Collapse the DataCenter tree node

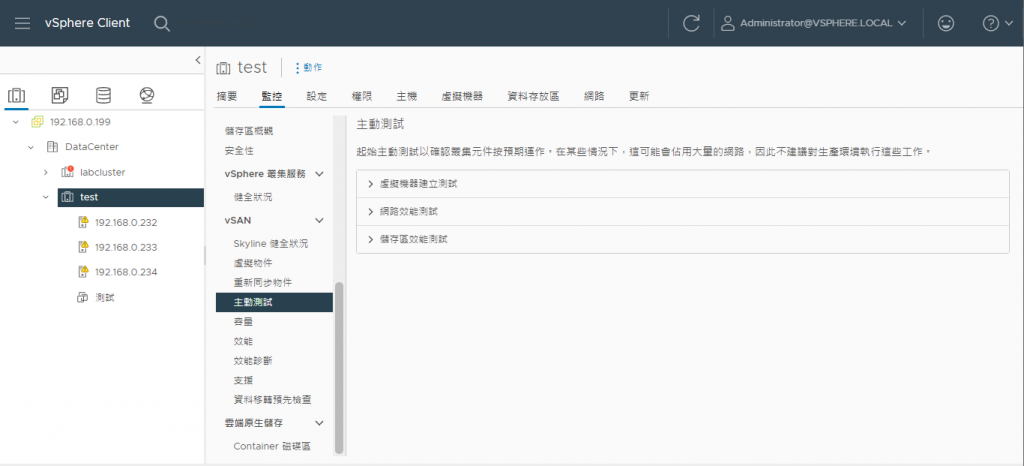click(x=31, y=147)
